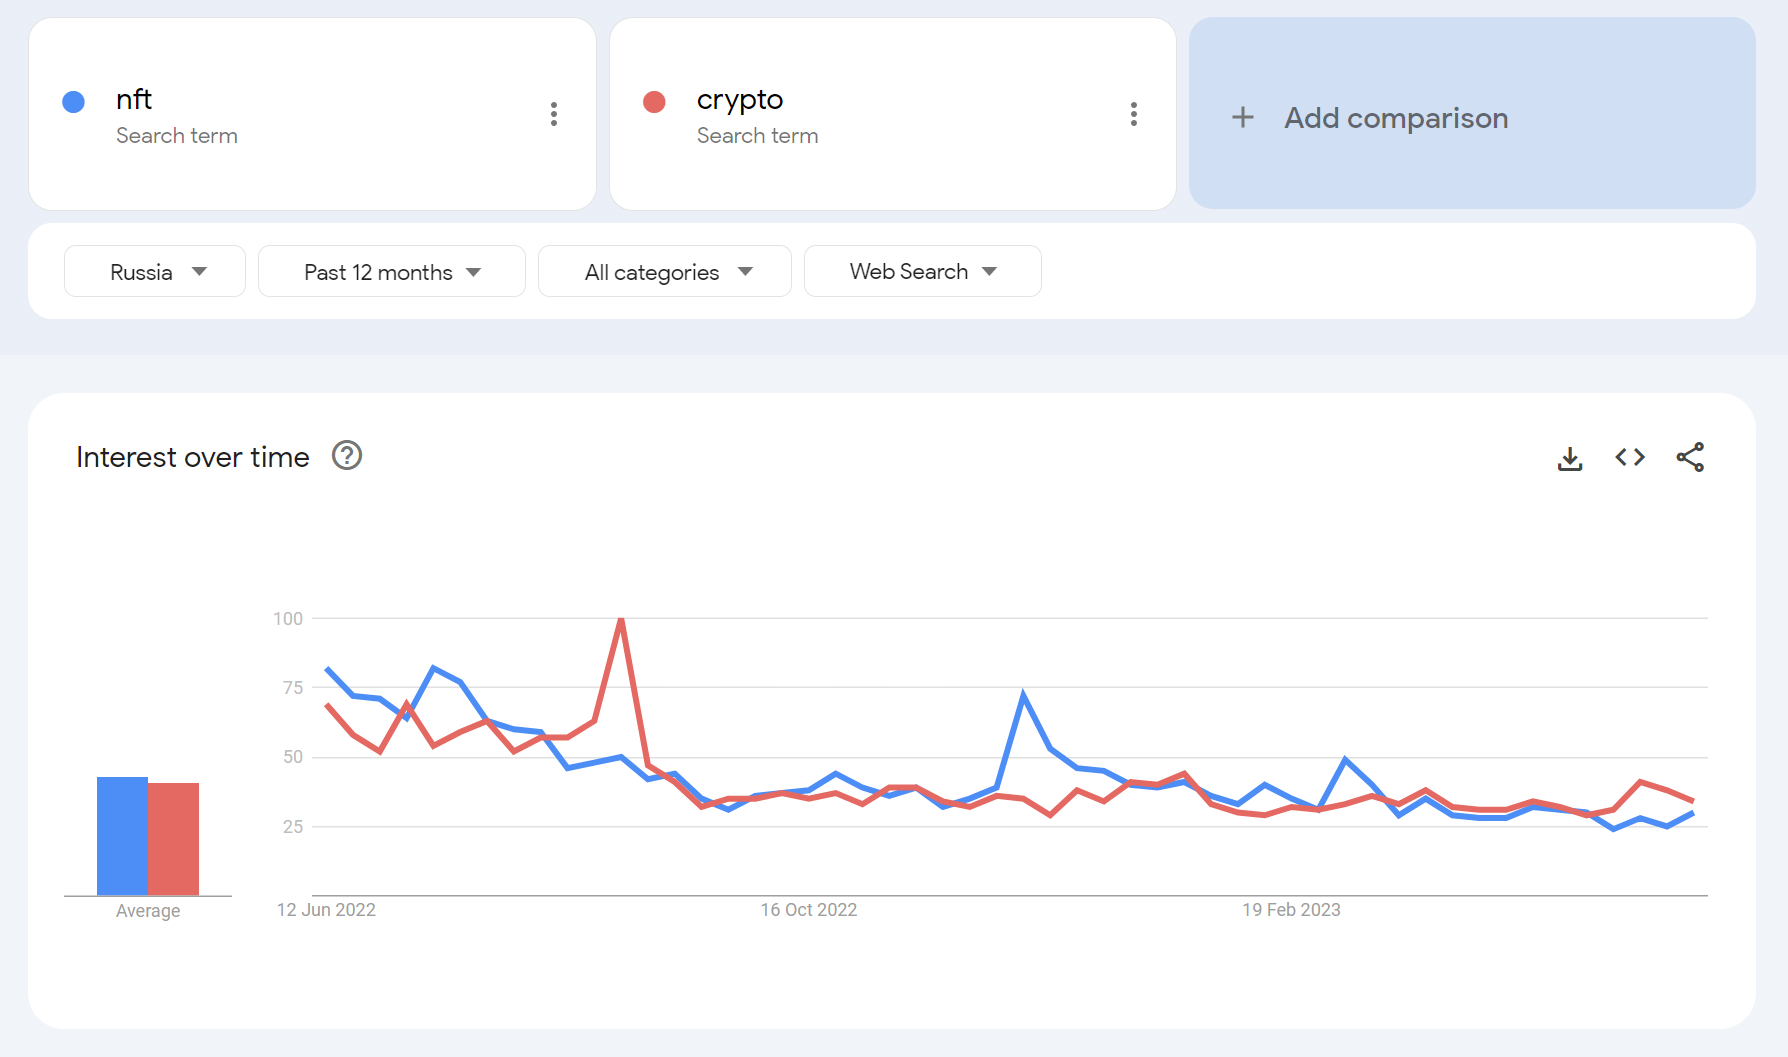Open the embed code icon

pyautogui.click(x=1630, y=457)
